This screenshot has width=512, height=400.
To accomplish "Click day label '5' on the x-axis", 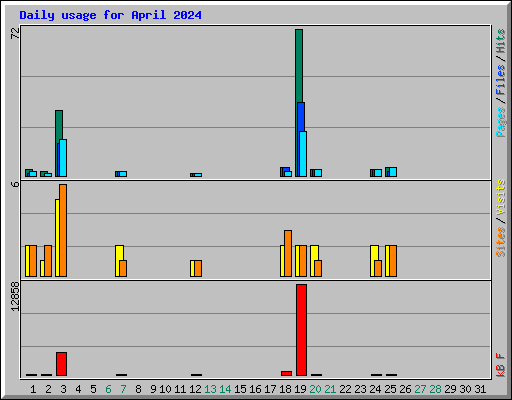I will pyautogui.click(x=93, y=389).
